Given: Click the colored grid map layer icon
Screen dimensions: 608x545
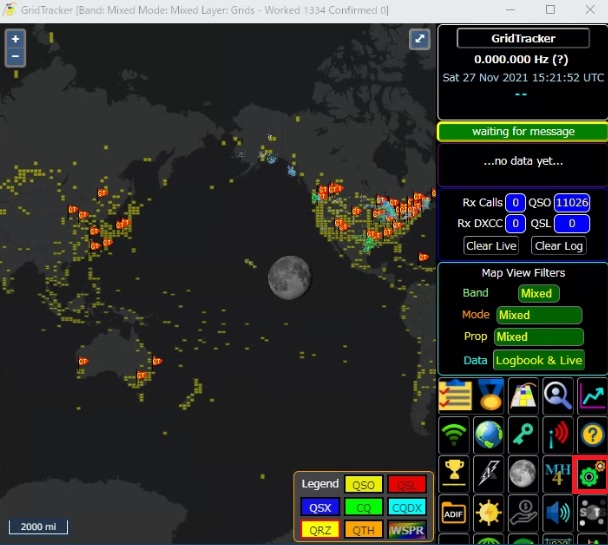Looking at the screenshot, I should pyautogui.click(x=523, y=395).
